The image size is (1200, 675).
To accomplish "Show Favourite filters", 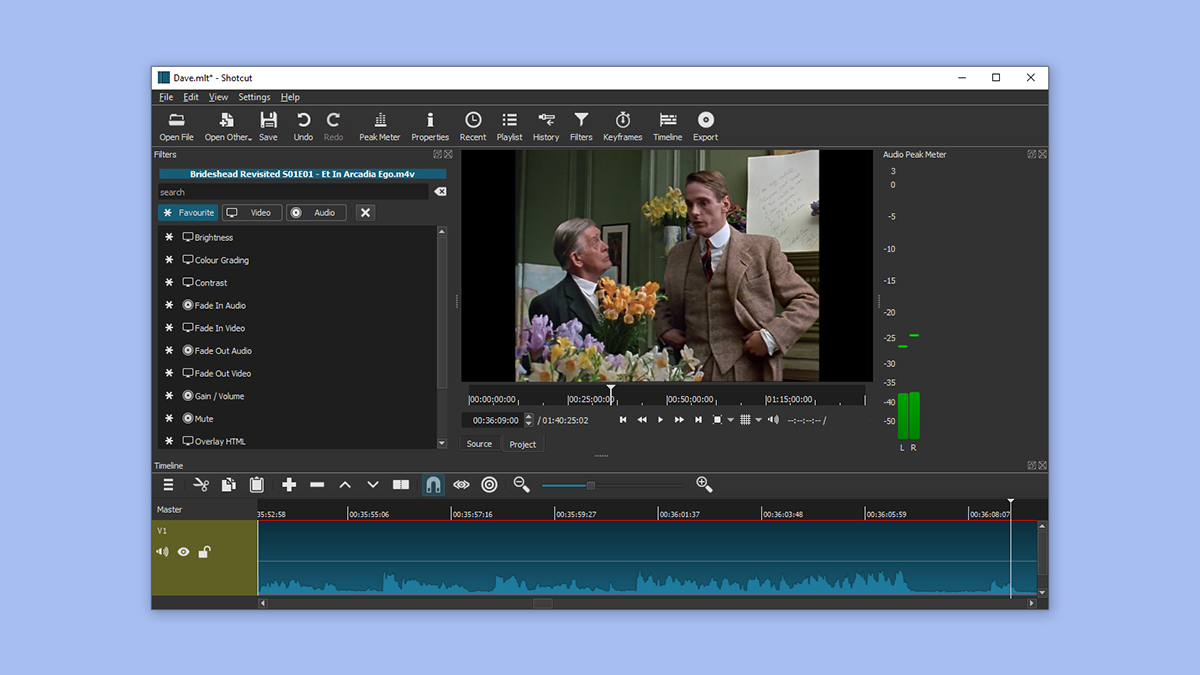I will tap(187, 213).
